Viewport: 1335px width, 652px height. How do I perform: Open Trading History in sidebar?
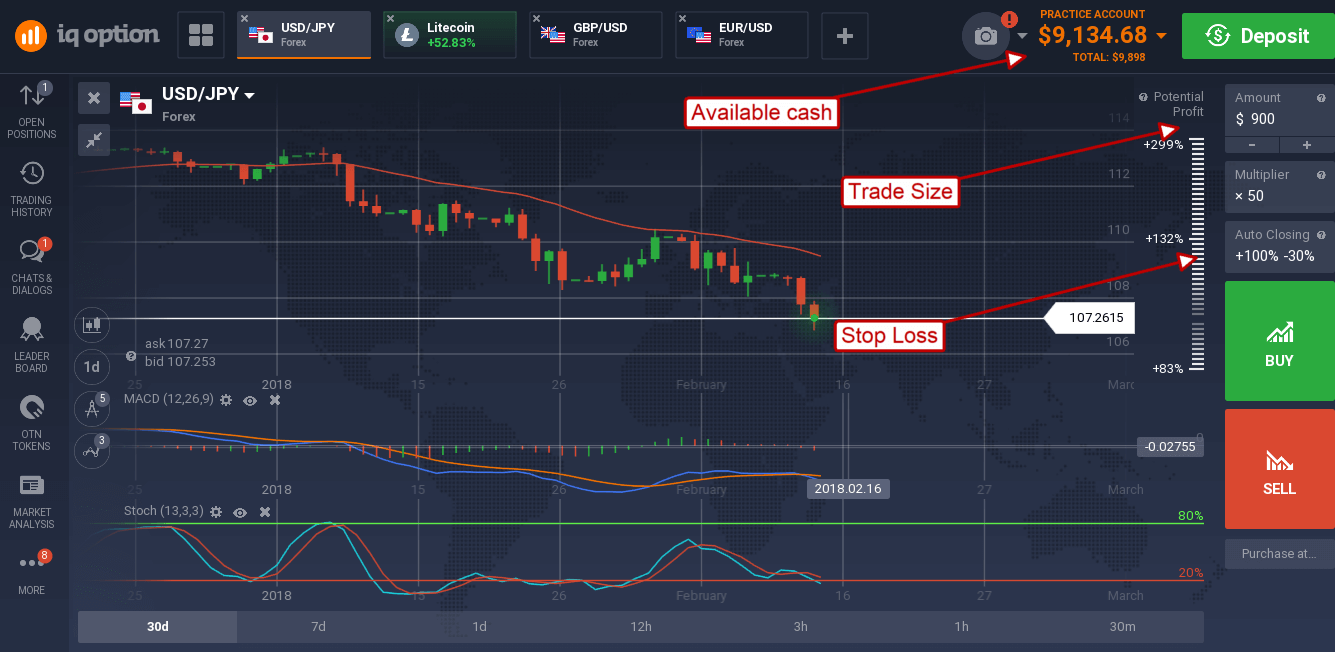(x=32, y=190)
